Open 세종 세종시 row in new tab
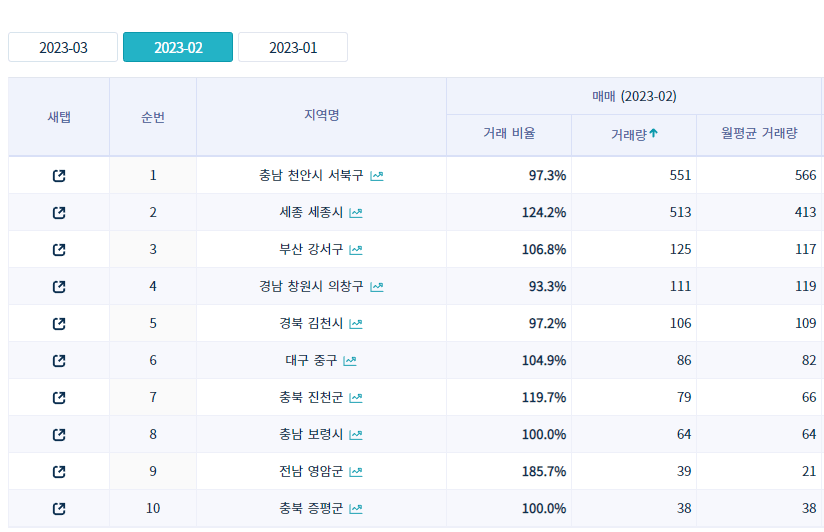This screenshot has height=532, width=824. coord(59,212)
